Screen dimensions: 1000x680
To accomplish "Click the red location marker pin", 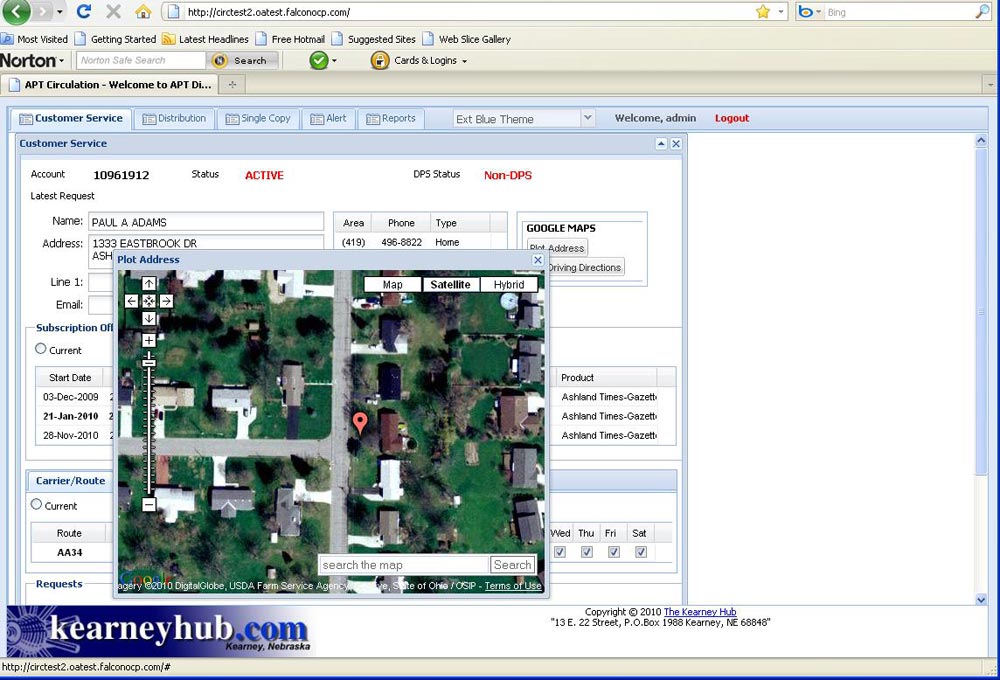I will pyautogui.click(x=361, y=421).
